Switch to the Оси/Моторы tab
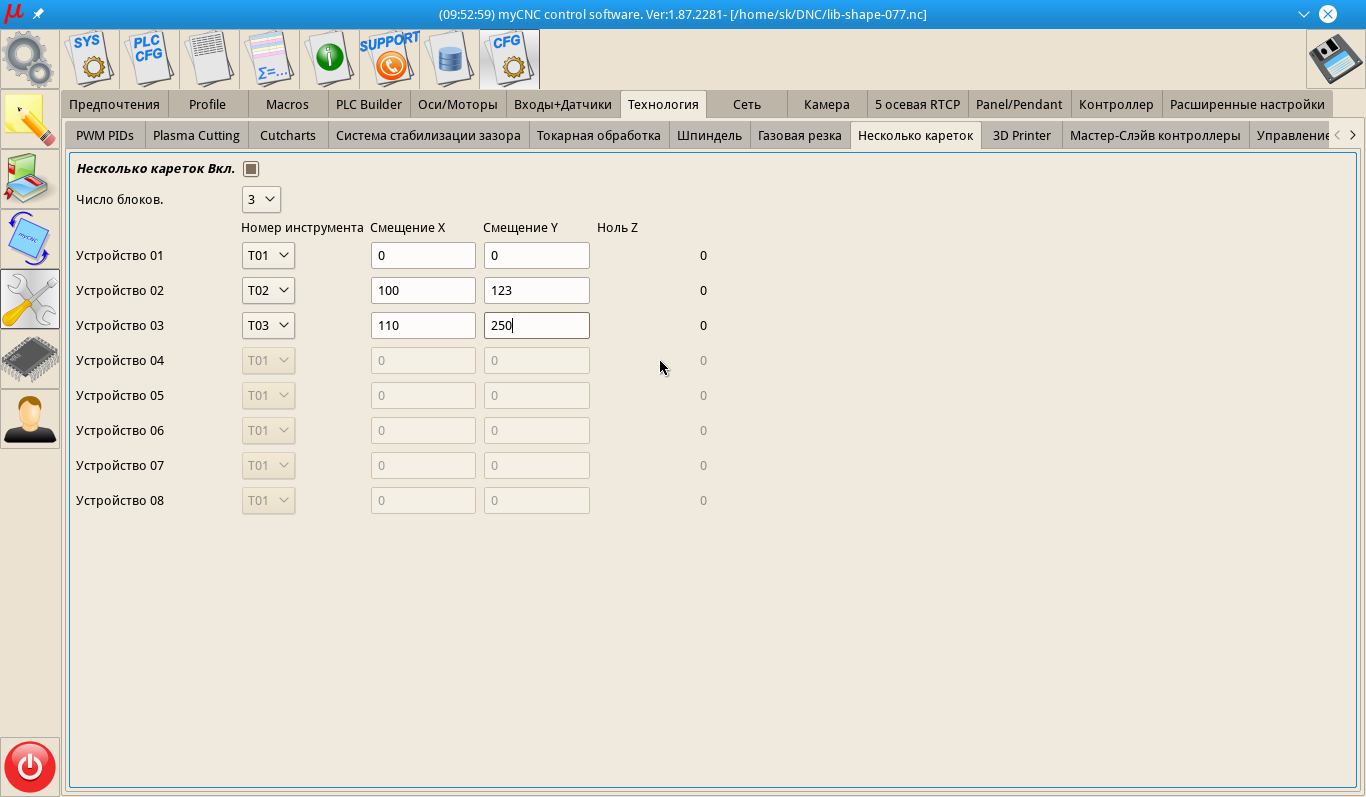Image resolution: width=1366 pixels, height=797 pixels. click(x=458, y=104)
